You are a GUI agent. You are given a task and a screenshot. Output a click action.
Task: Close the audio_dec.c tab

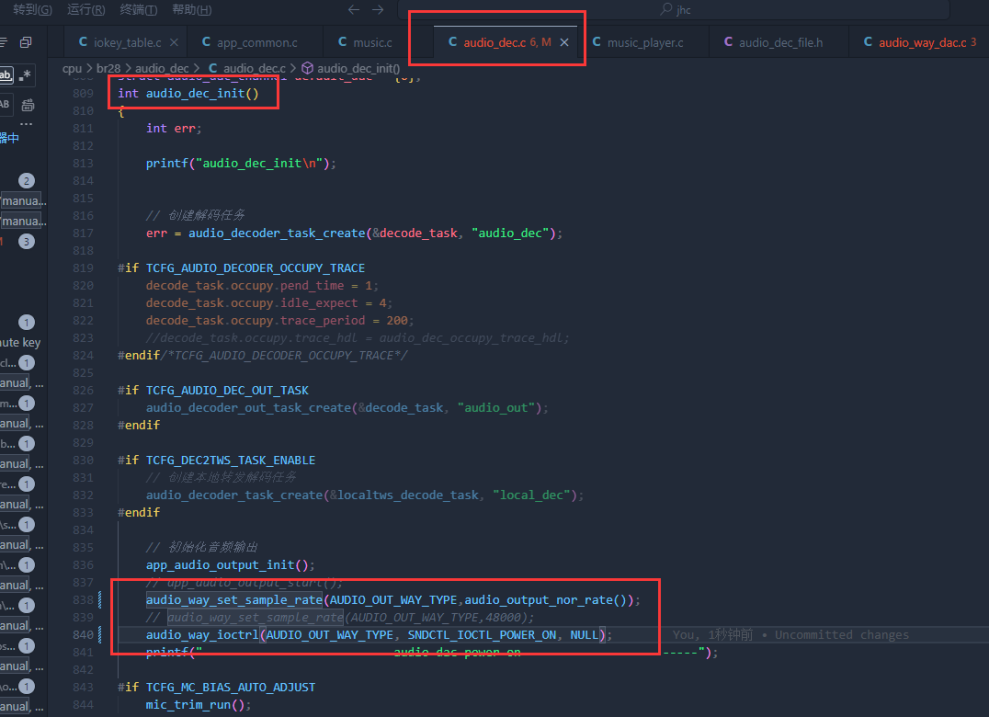click(x=565, y=42)
